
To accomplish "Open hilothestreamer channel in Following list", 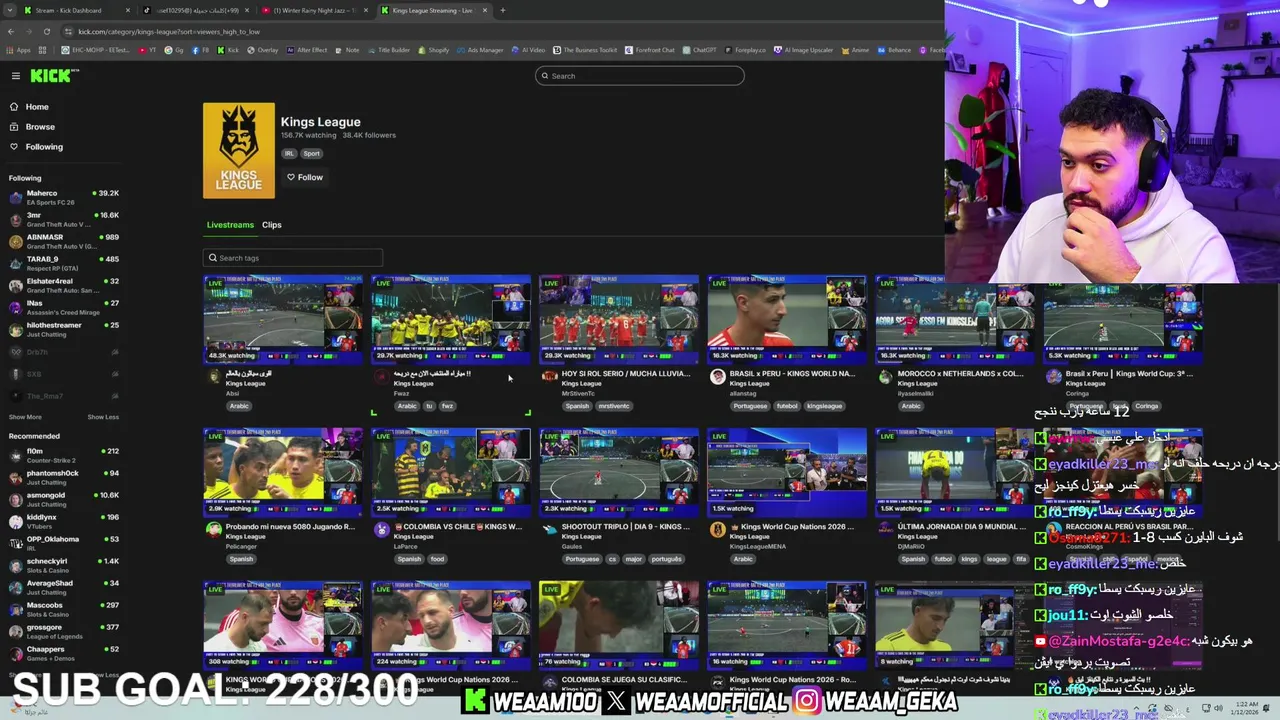I will coord(62,329).
